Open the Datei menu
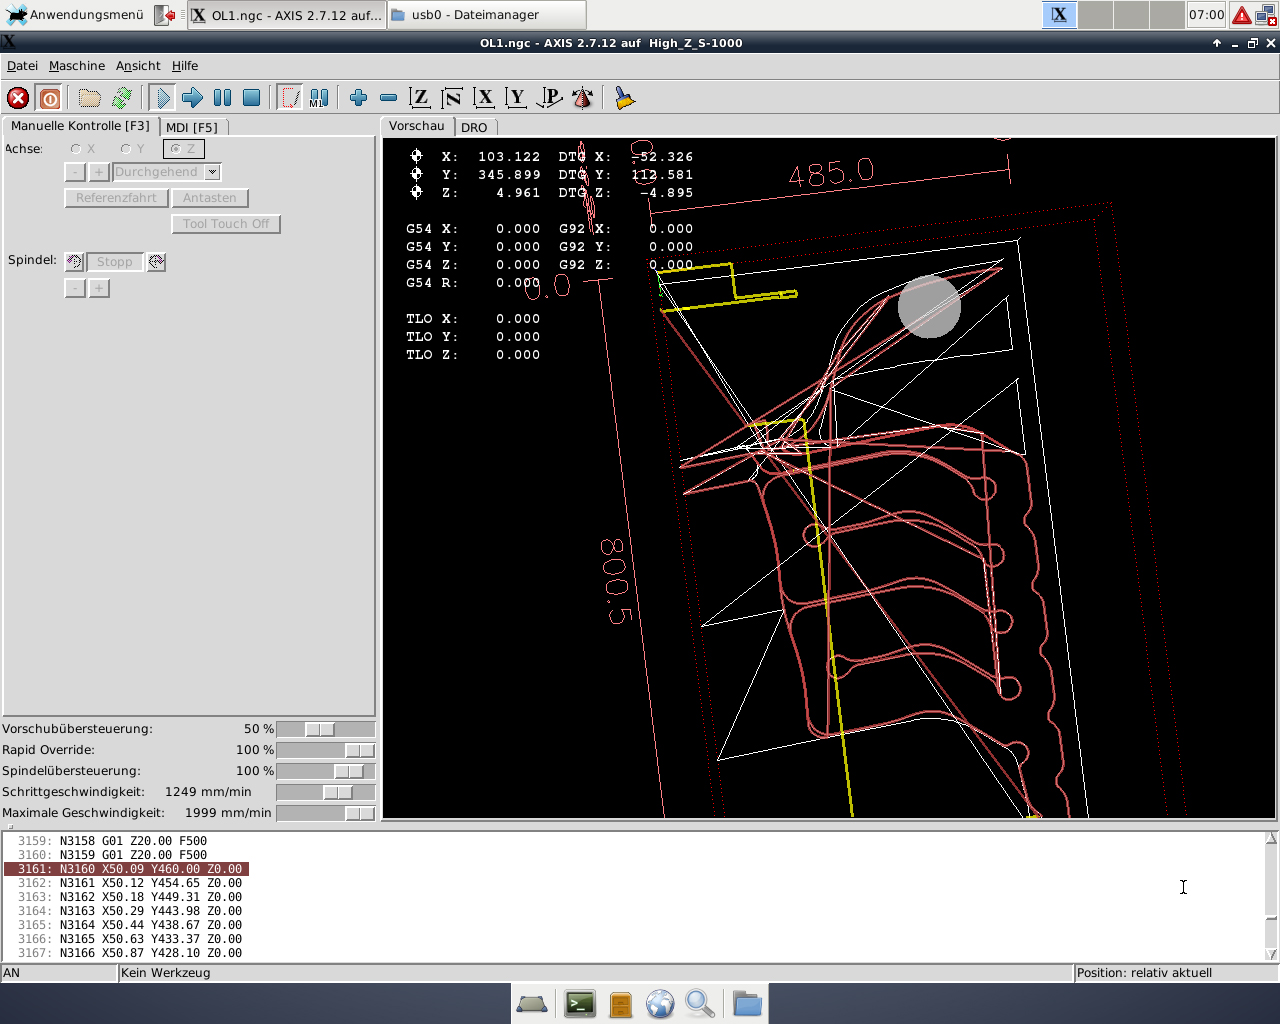The image size is (1280, 1024). tap(22, 66)
